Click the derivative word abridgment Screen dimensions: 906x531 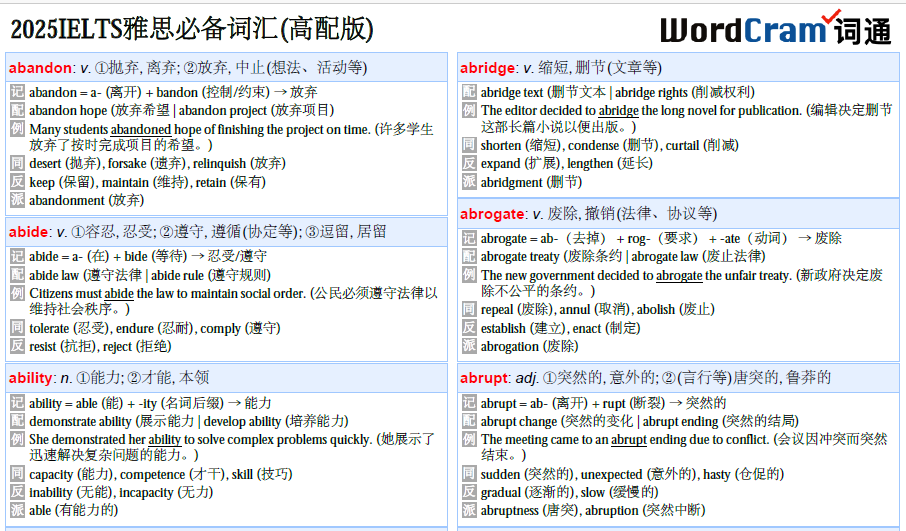[513, 182]
